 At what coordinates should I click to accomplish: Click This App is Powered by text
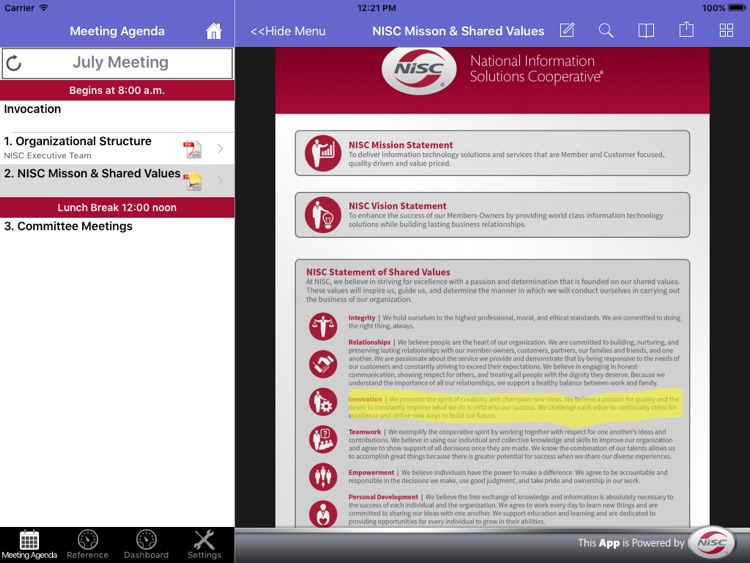click(631, 543)
